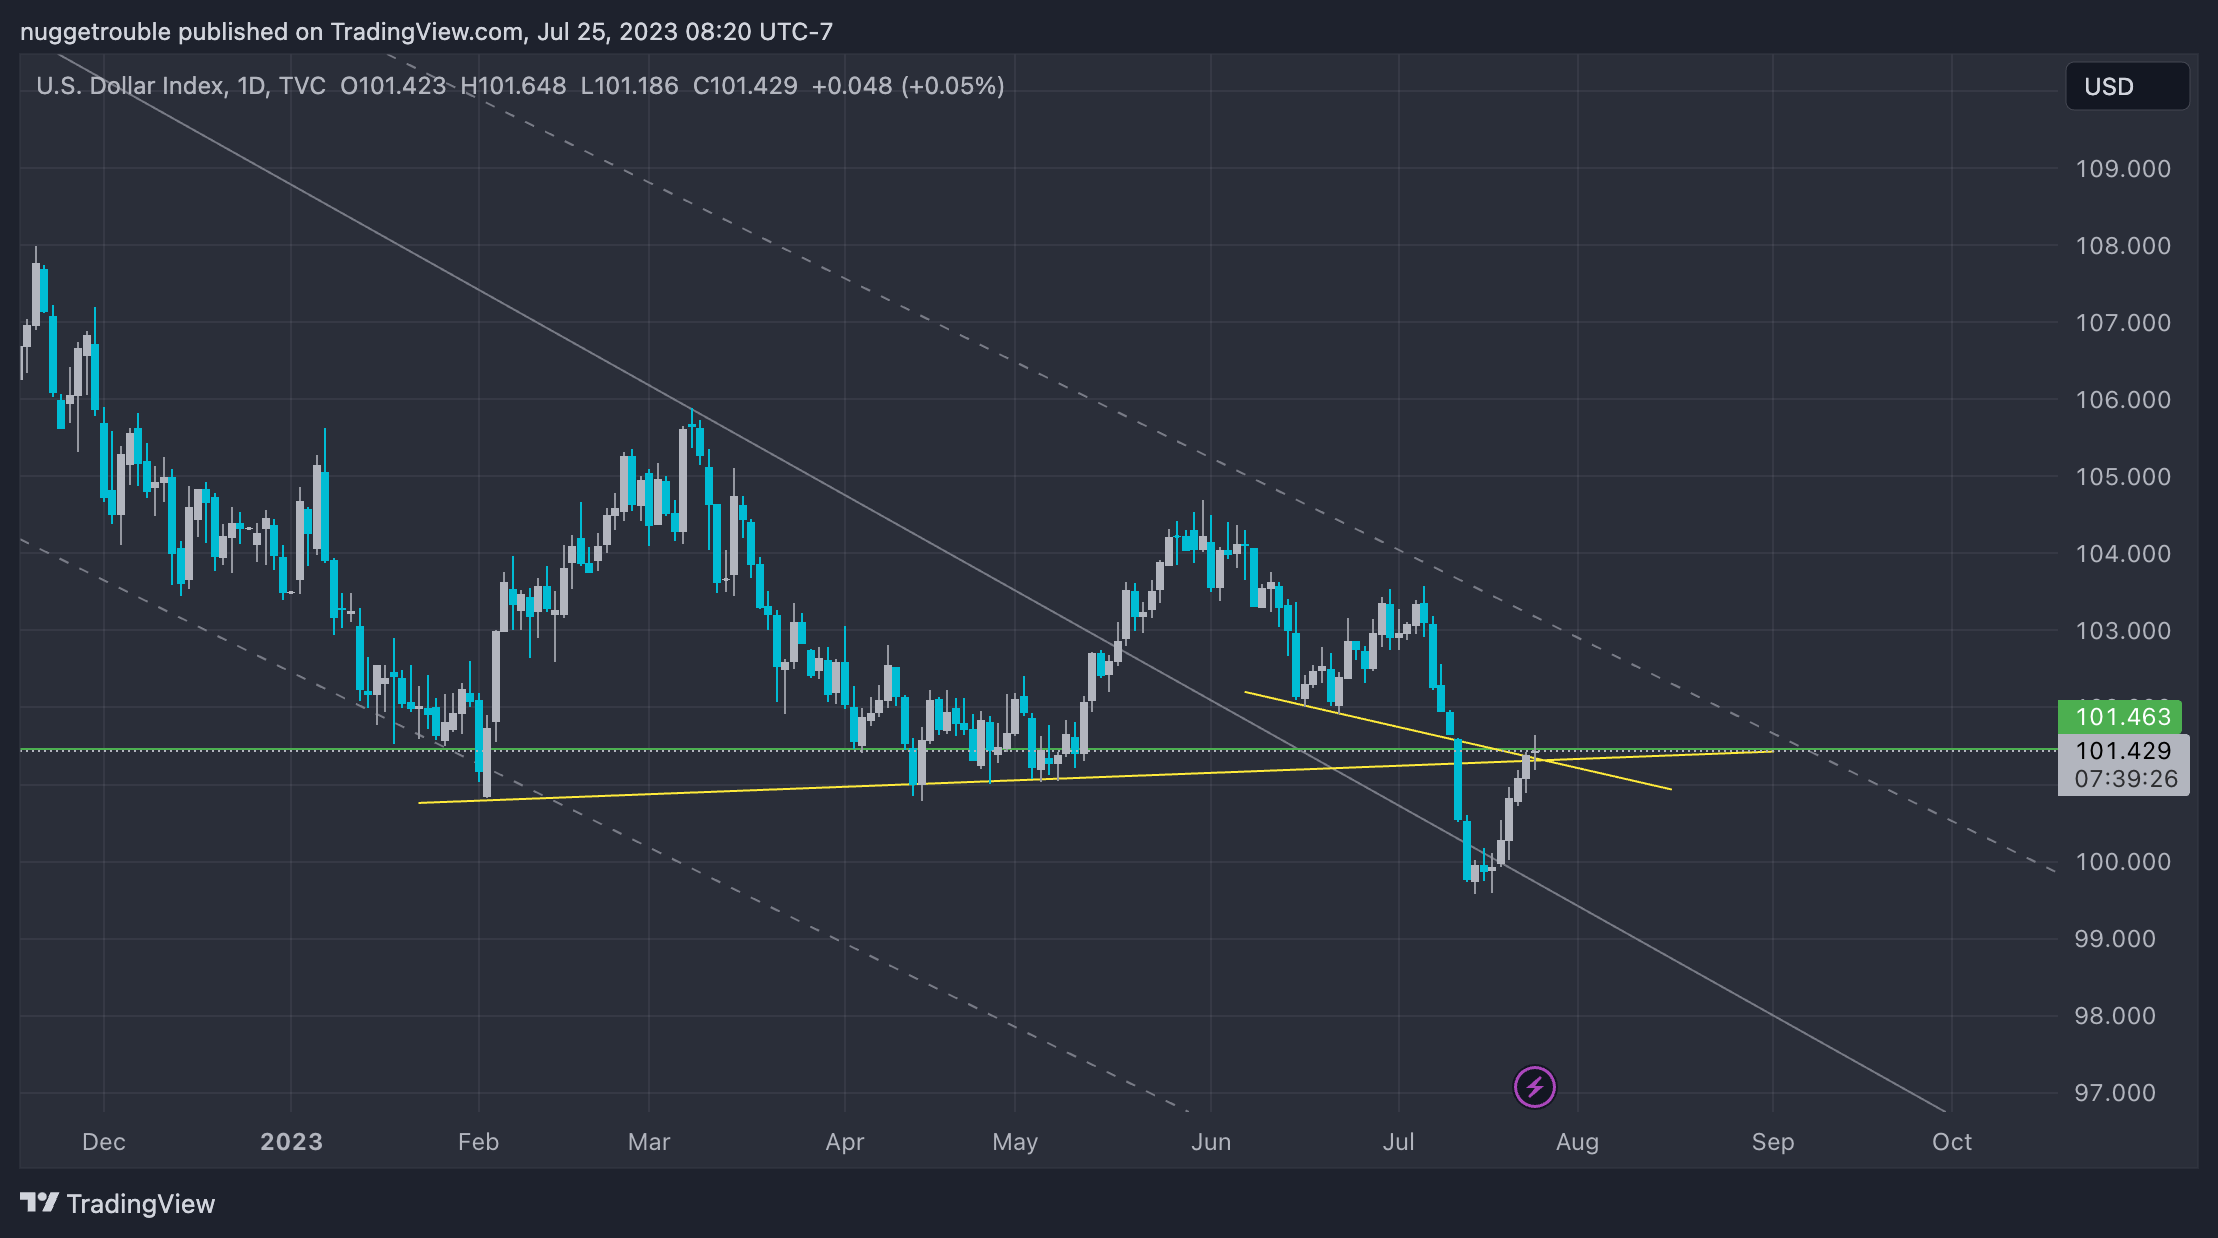Click the 100.000 price axis label
The height and width of the screenshot is (1238, 2218).
(2123, 862)
